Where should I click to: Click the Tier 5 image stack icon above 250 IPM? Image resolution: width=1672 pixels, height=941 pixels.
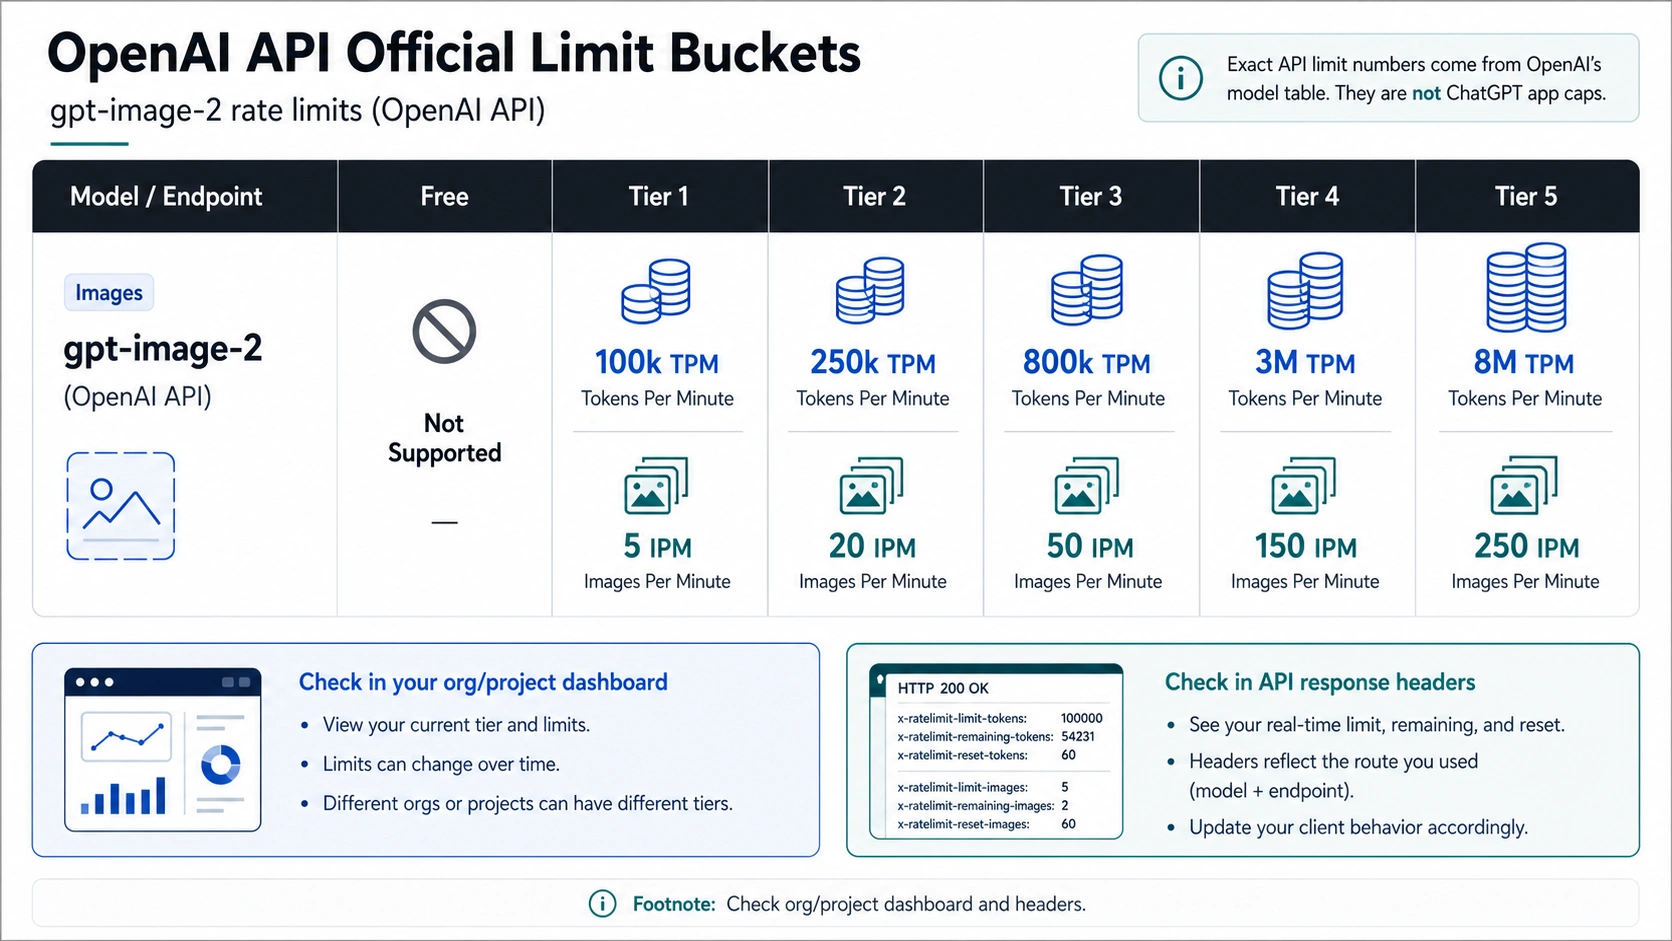(1524, 485)
